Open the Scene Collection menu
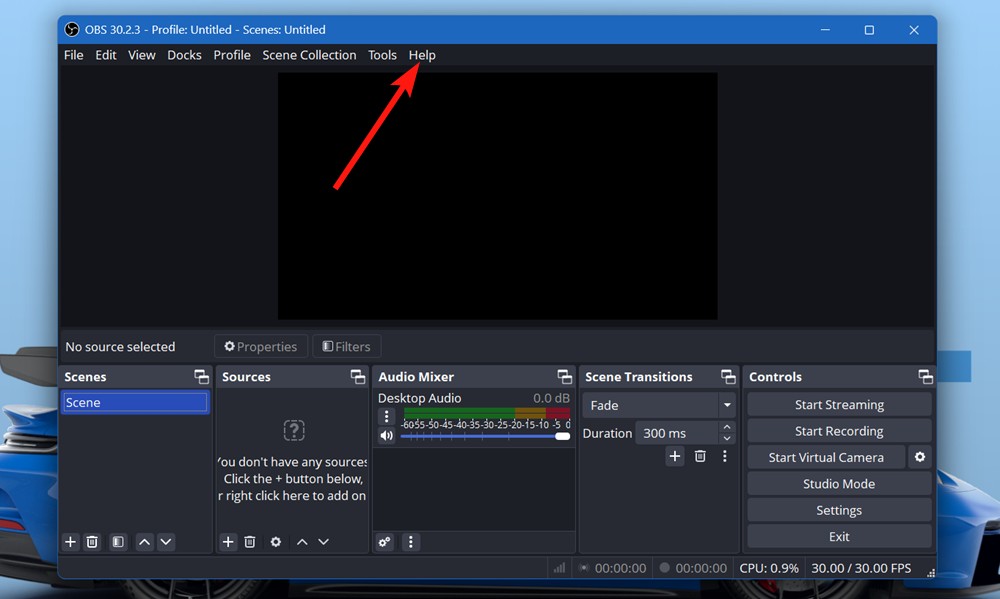Viewport: 1000px width, 599px height. [x=309, y=55]
